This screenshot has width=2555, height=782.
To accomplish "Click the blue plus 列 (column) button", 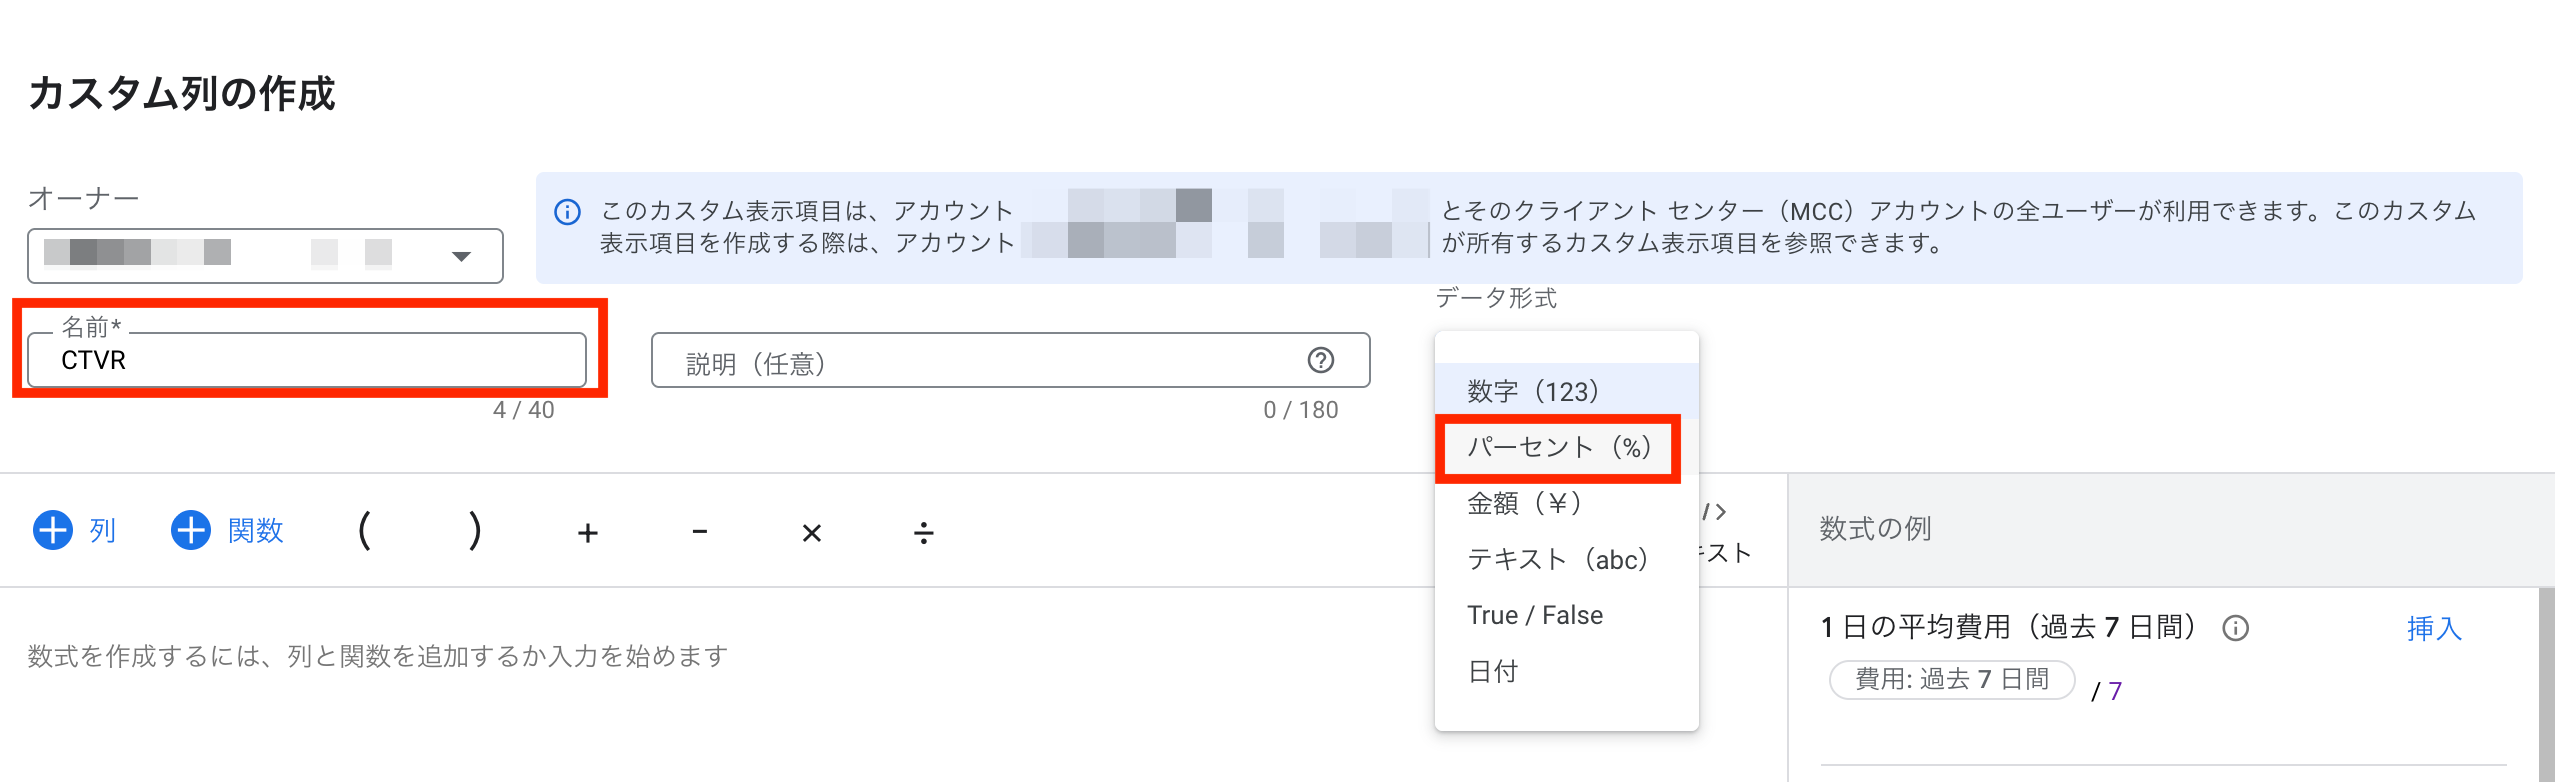I will click(x=75, y=530).
